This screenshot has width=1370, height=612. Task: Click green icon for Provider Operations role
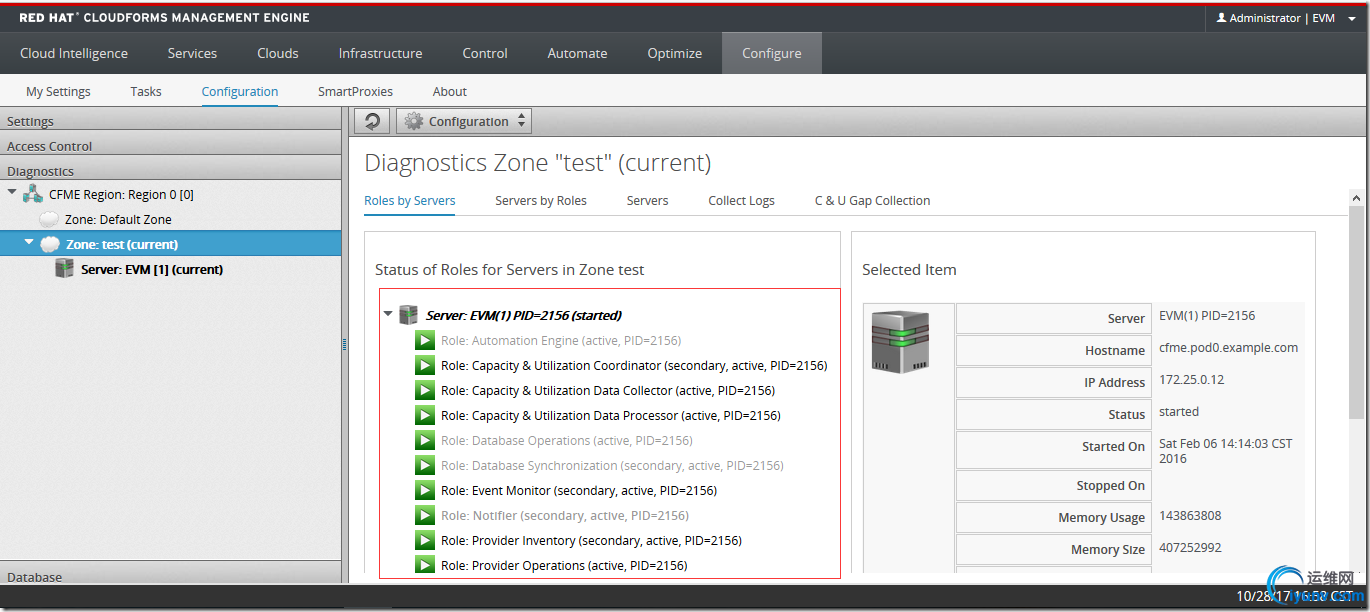(425, 565)
